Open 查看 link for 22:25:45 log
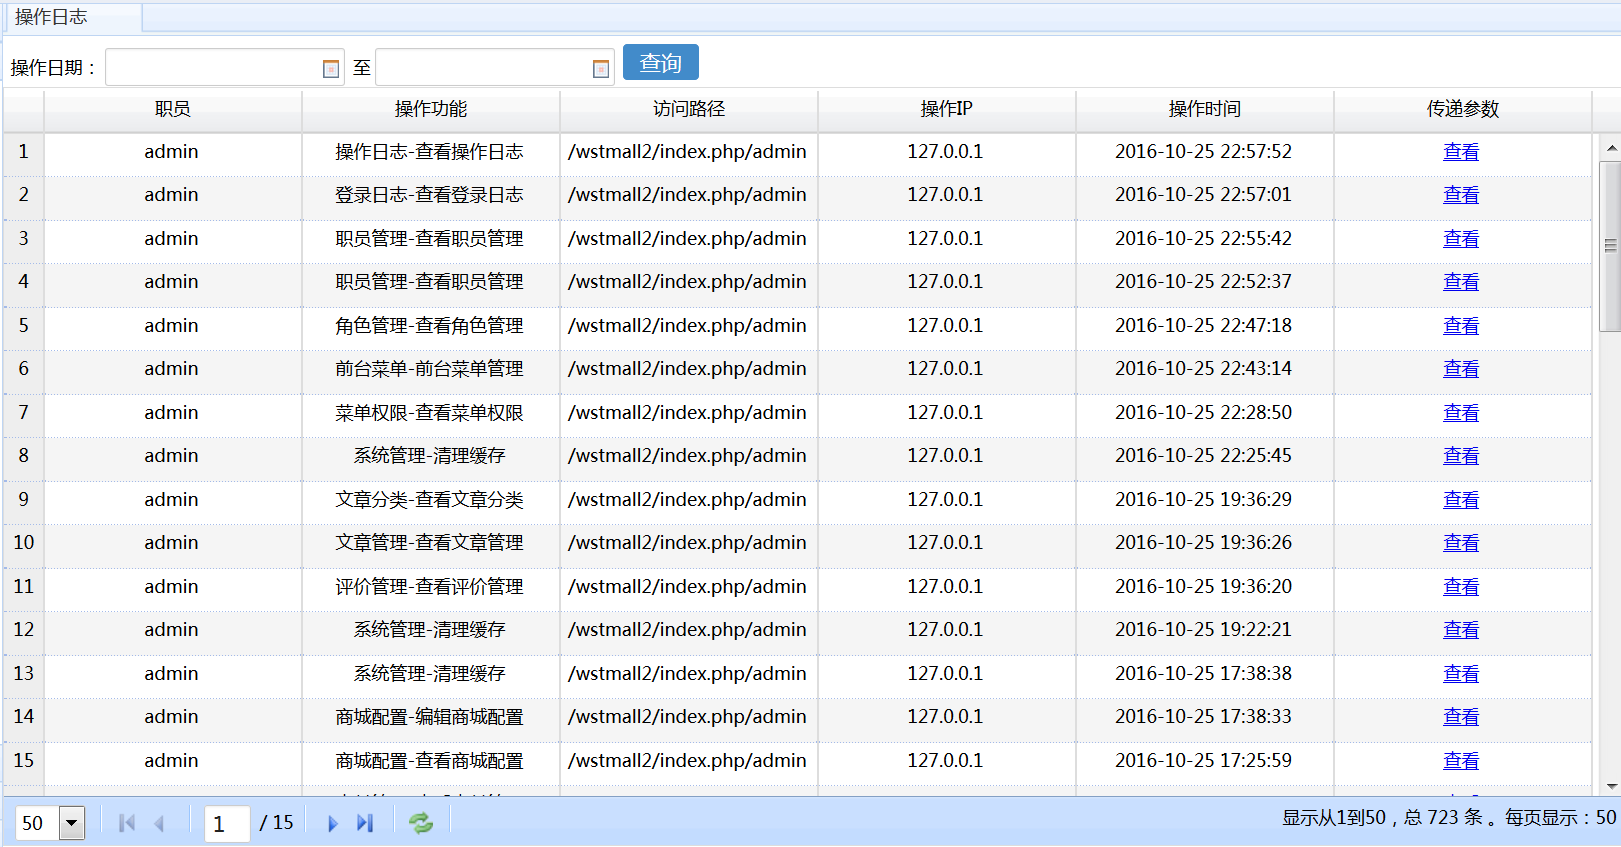The height and width of the screenshot is (847, 1621). (x=1461, y=456)
